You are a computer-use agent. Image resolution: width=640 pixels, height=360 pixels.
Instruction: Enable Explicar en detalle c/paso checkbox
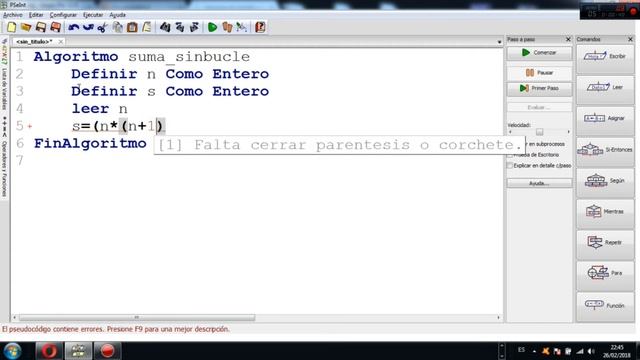[x=509, y=166]
